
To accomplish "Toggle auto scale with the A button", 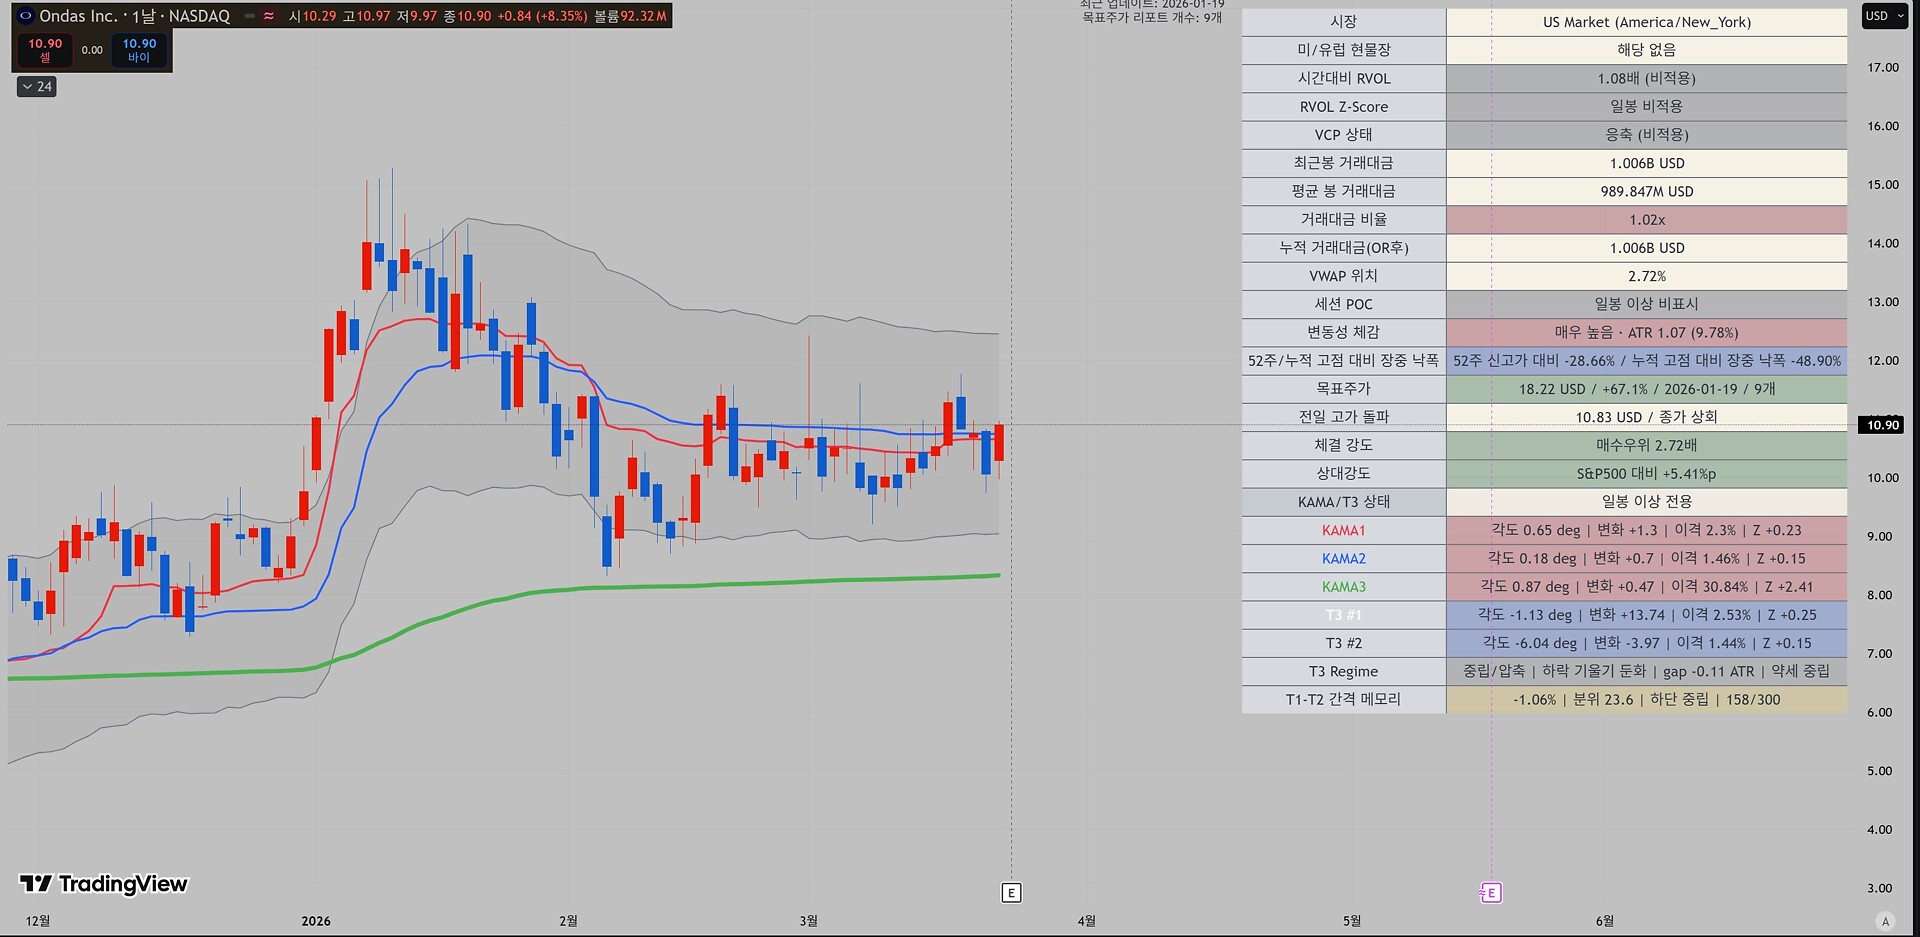I will [1885, 921].
